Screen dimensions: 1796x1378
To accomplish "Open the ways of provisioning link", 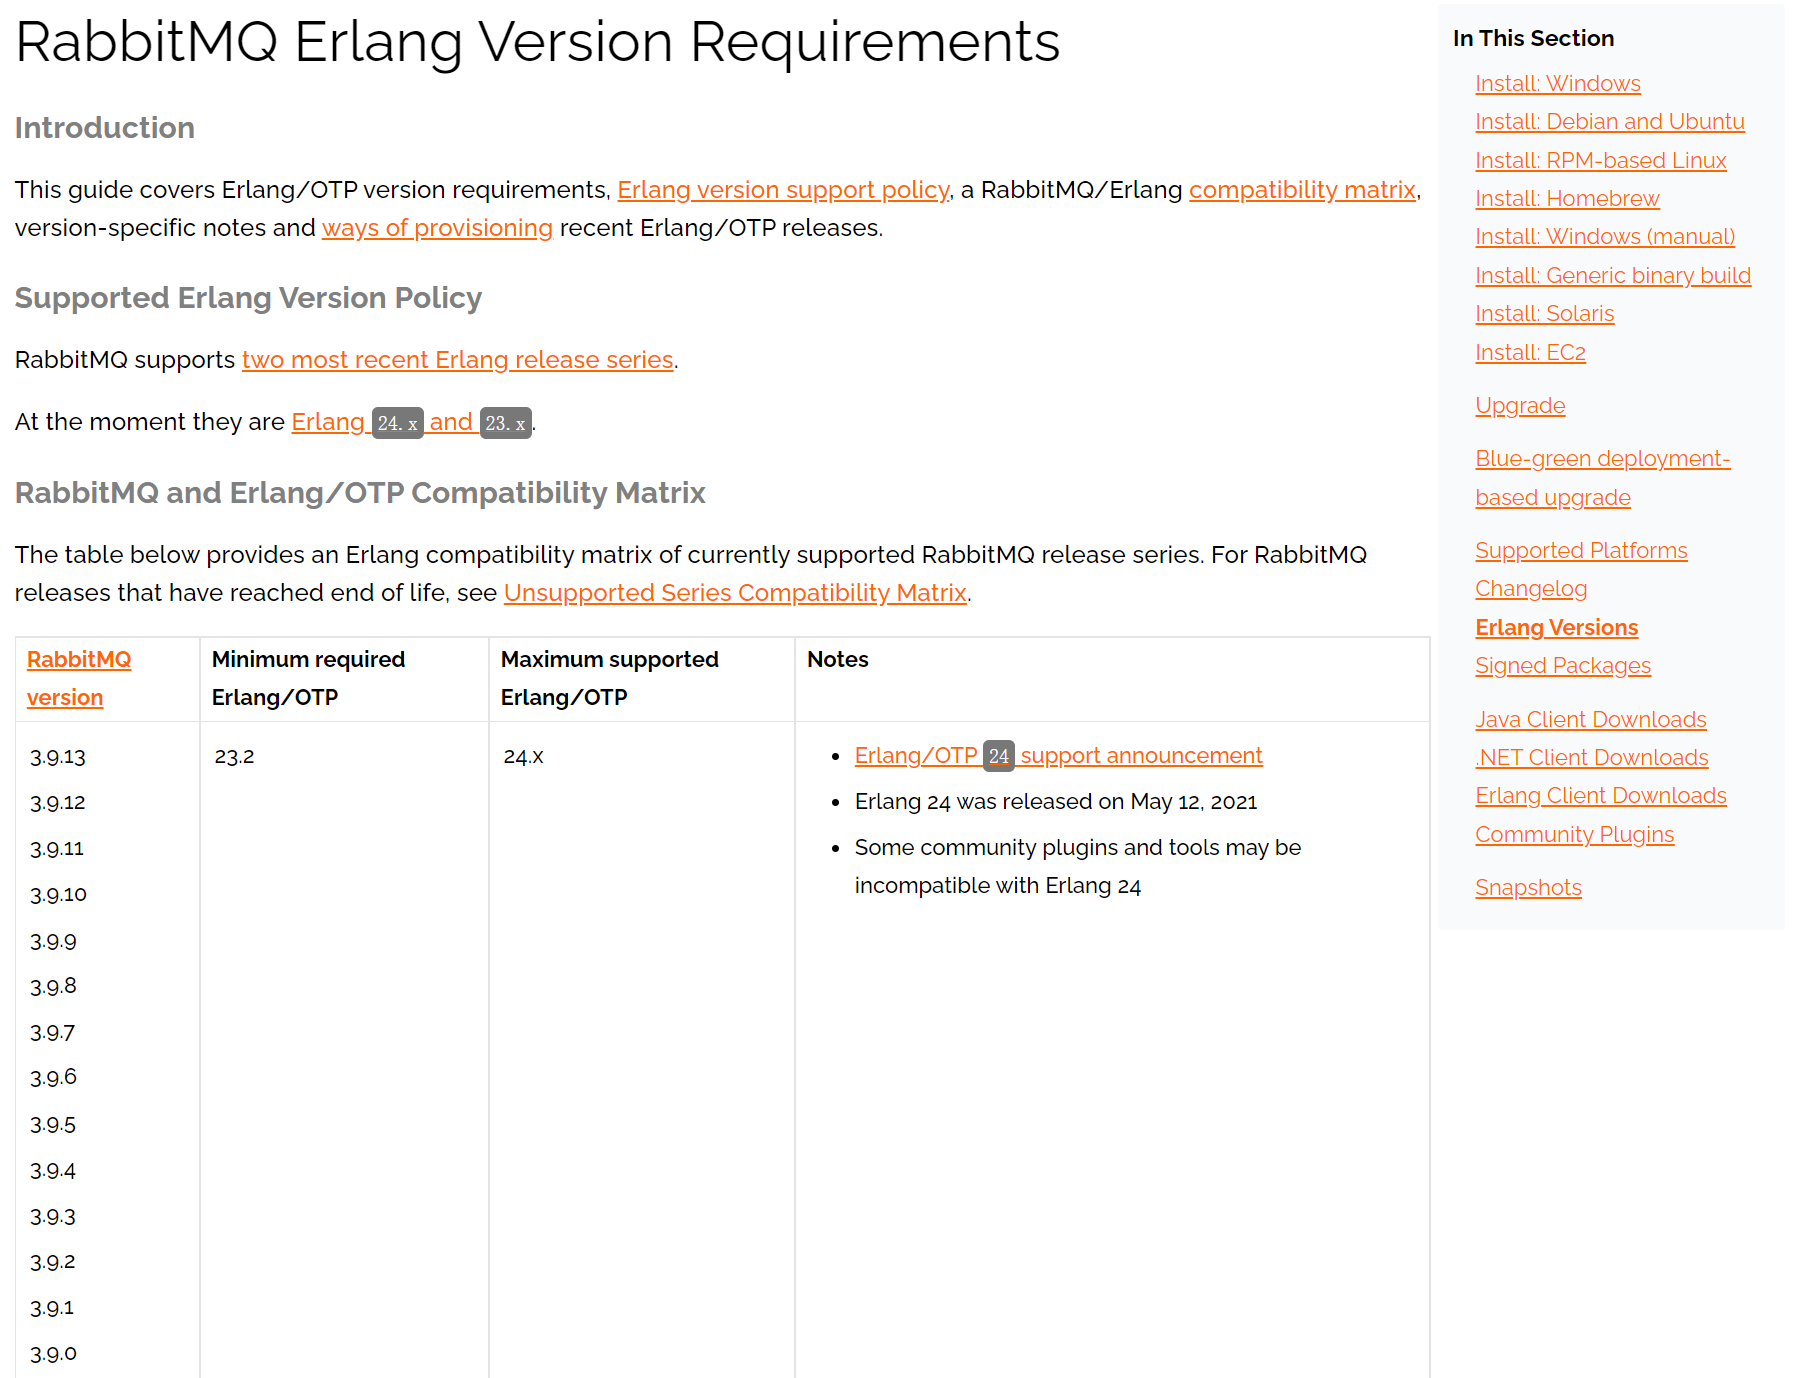I will coord(437,228).
